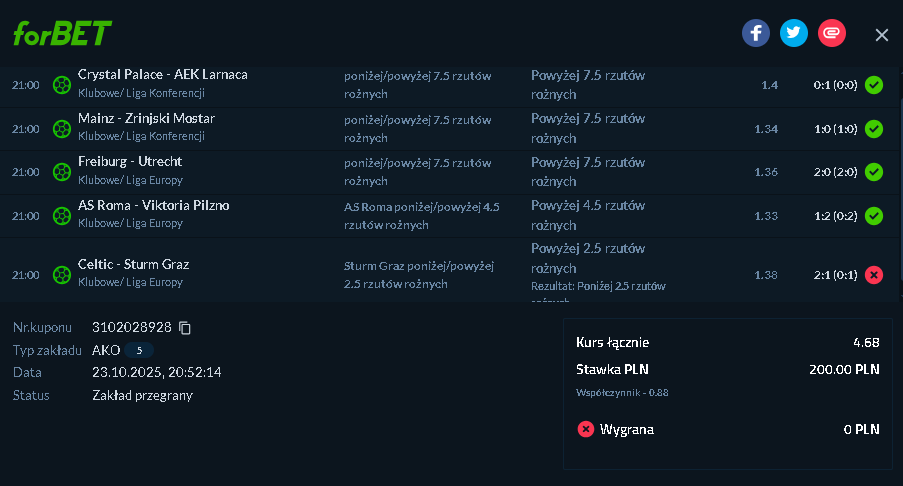Image resolution: width=903 pixels, height=486 pixels.
Task: Close the coupon details window
Action: (882, 35)
